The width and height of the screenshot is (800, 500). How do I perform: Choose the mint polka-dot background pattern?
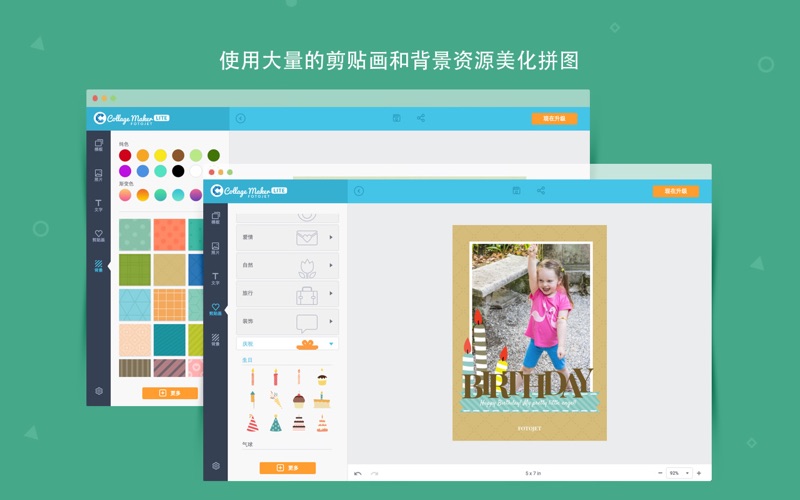pos(135,235)
